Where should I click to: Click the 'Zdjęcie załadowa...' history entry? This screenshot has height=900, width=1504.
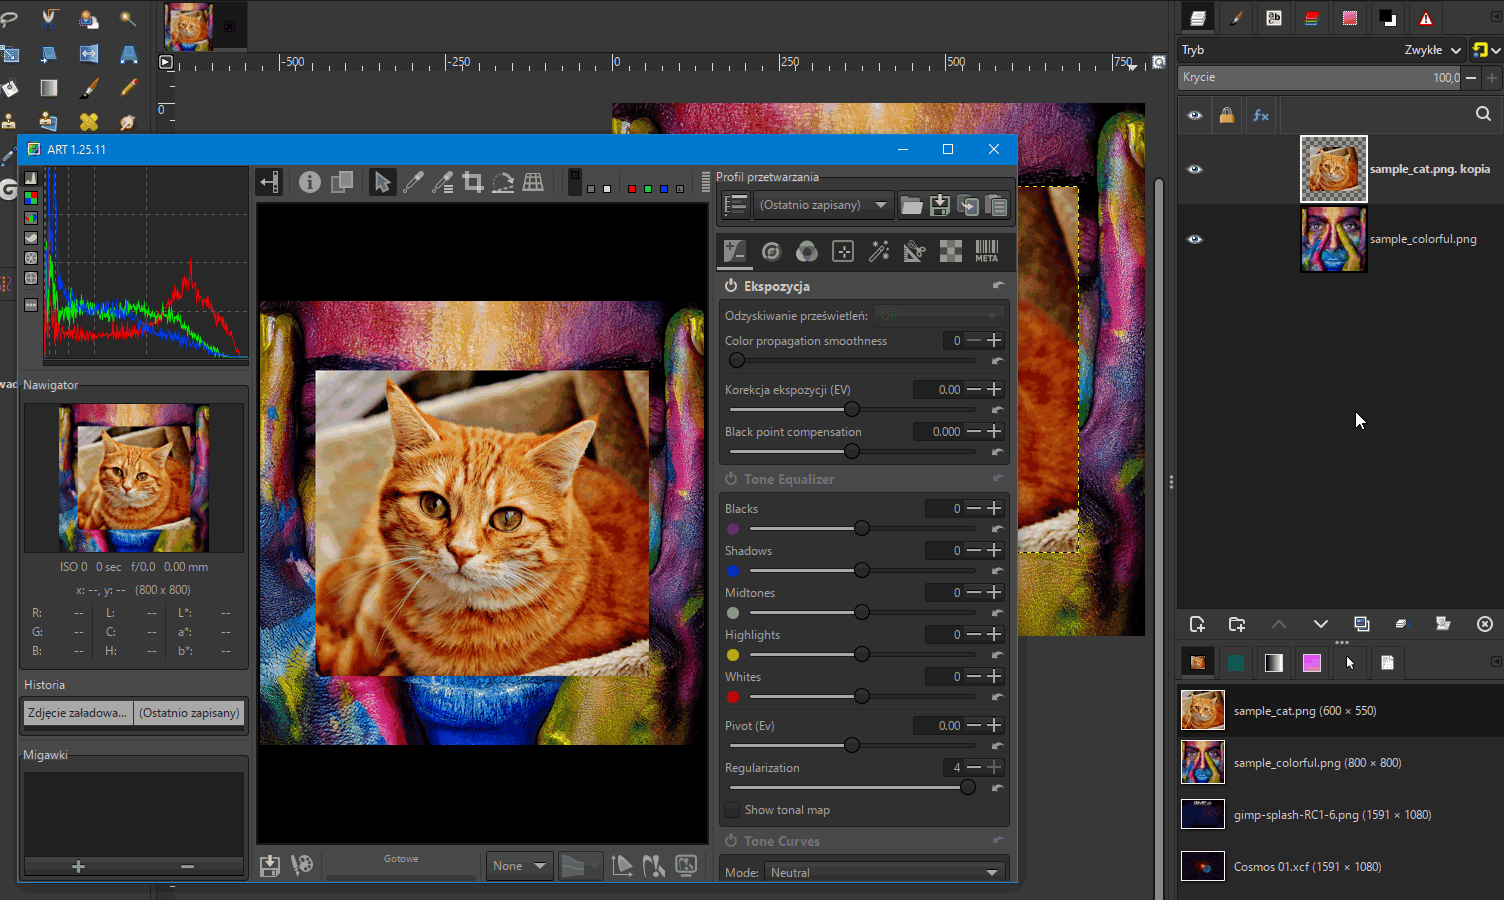point(78,713)
